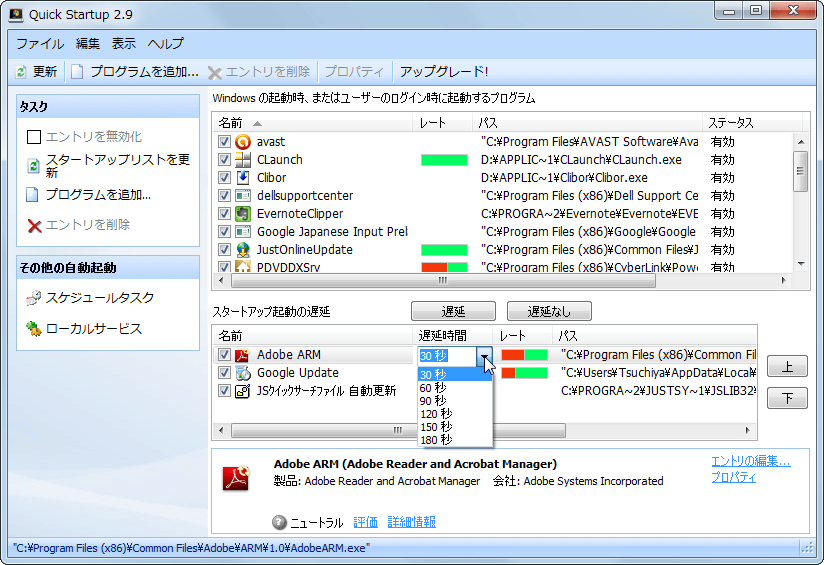Click the EvernoteClipper elephant icon

tap(243, 213)
